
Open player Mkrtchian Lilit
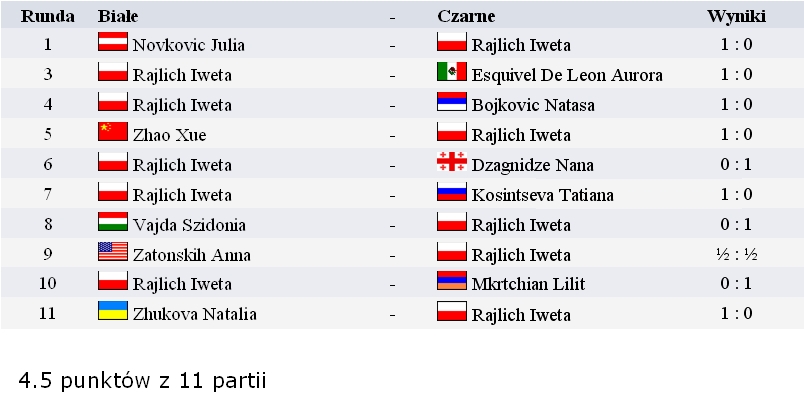(x=528, y=284)
